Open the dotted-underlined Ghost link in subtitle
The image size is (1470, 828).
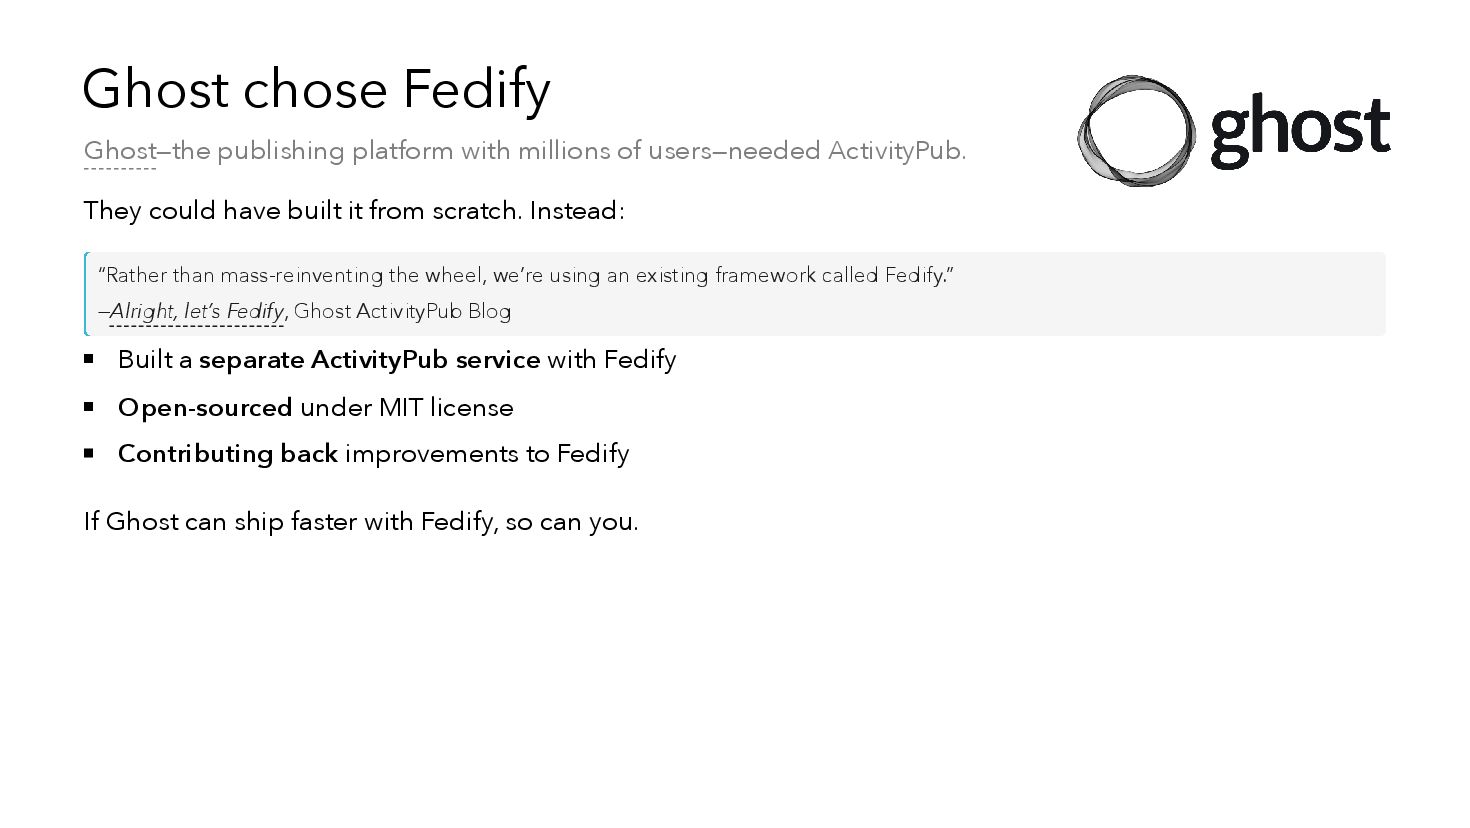pyautogui.click(x=120, y=151)
